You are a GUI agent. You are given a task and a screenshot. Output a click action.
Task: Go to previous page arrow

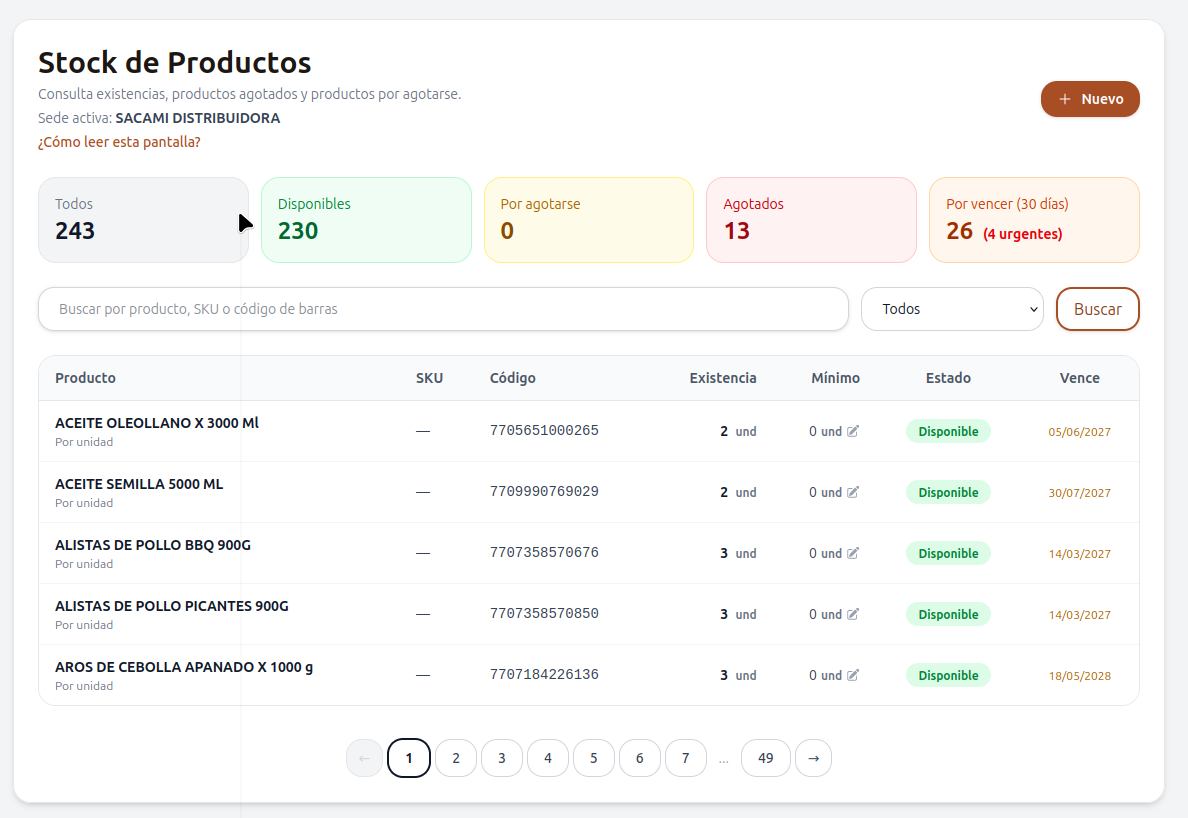(364, 758)
